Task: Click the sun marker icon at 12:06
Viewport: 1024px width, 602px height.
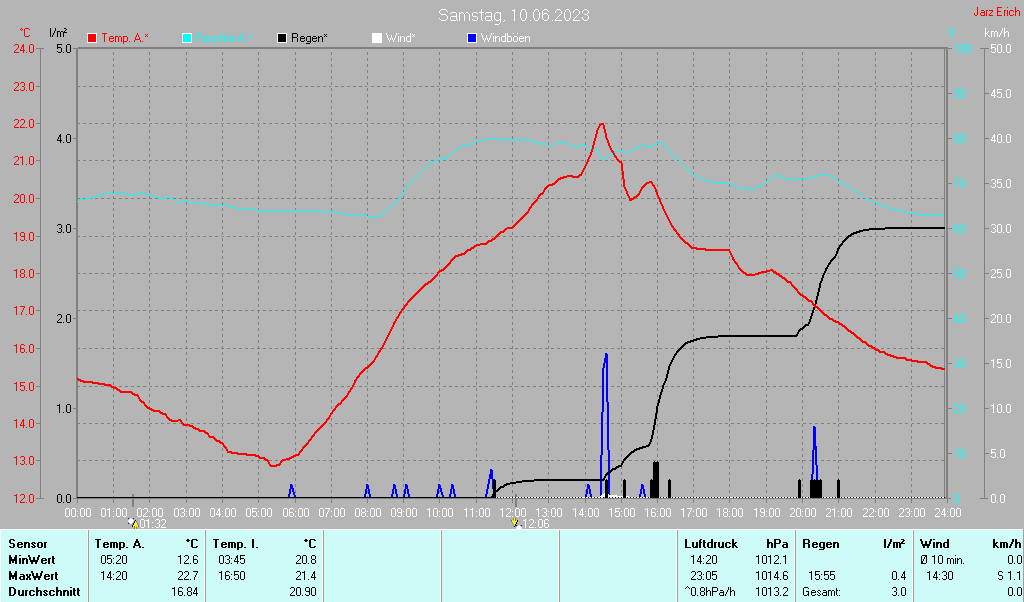Action: (x=515, y=523)
